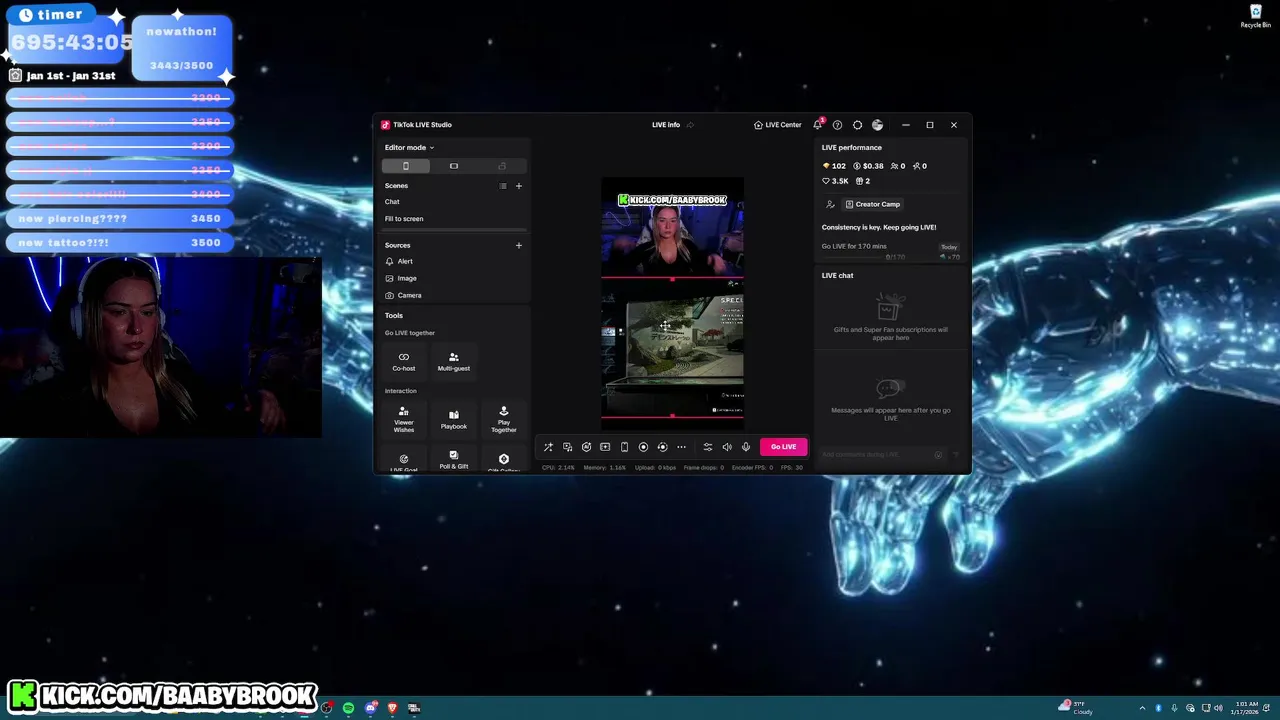
Task: Open the Poll & Gift tool
Action: 453,460
